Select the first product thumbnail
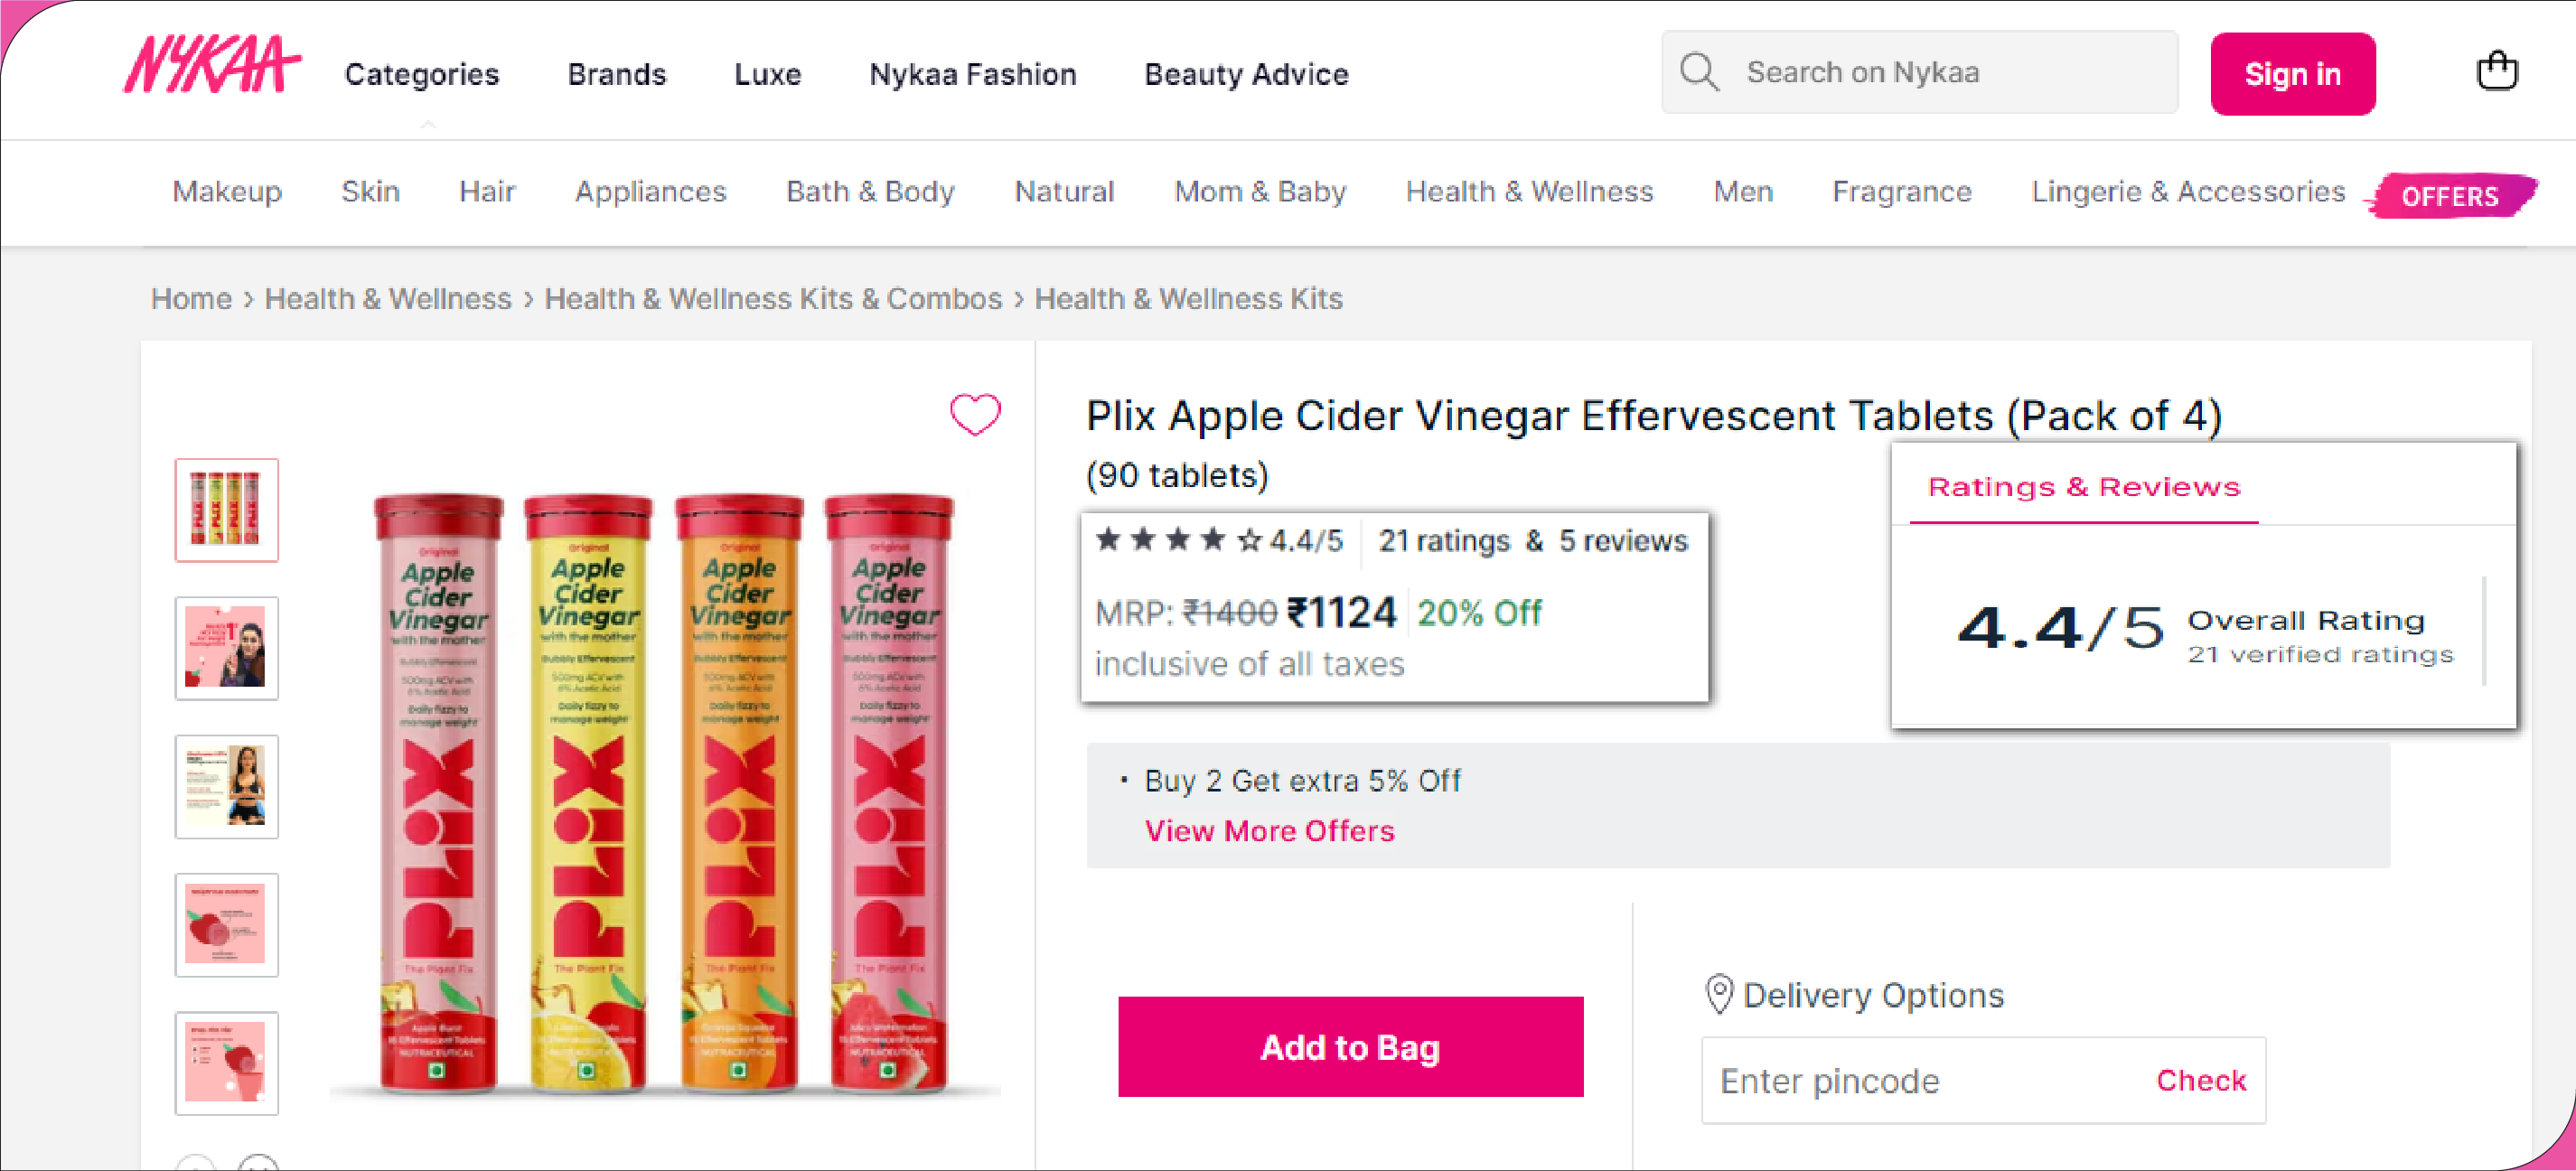The image size is (2576, 1171). pyautogui.click(x=227, y=510)
